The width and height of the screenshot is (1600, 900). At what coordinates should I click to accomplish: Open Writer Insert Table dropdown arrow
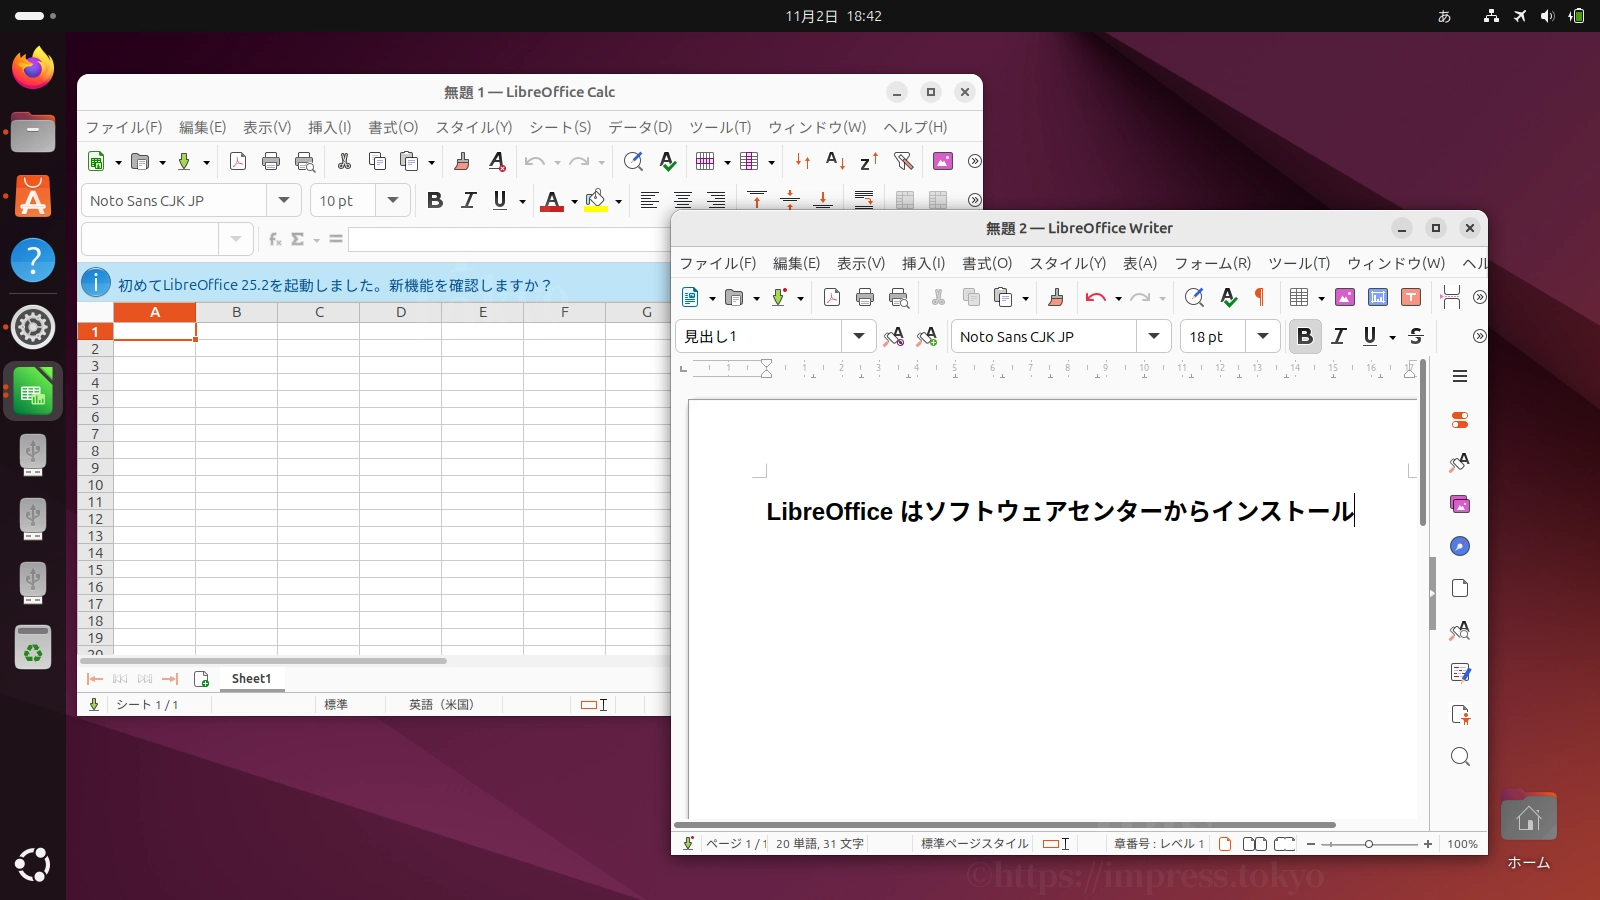pos(1321,298)
